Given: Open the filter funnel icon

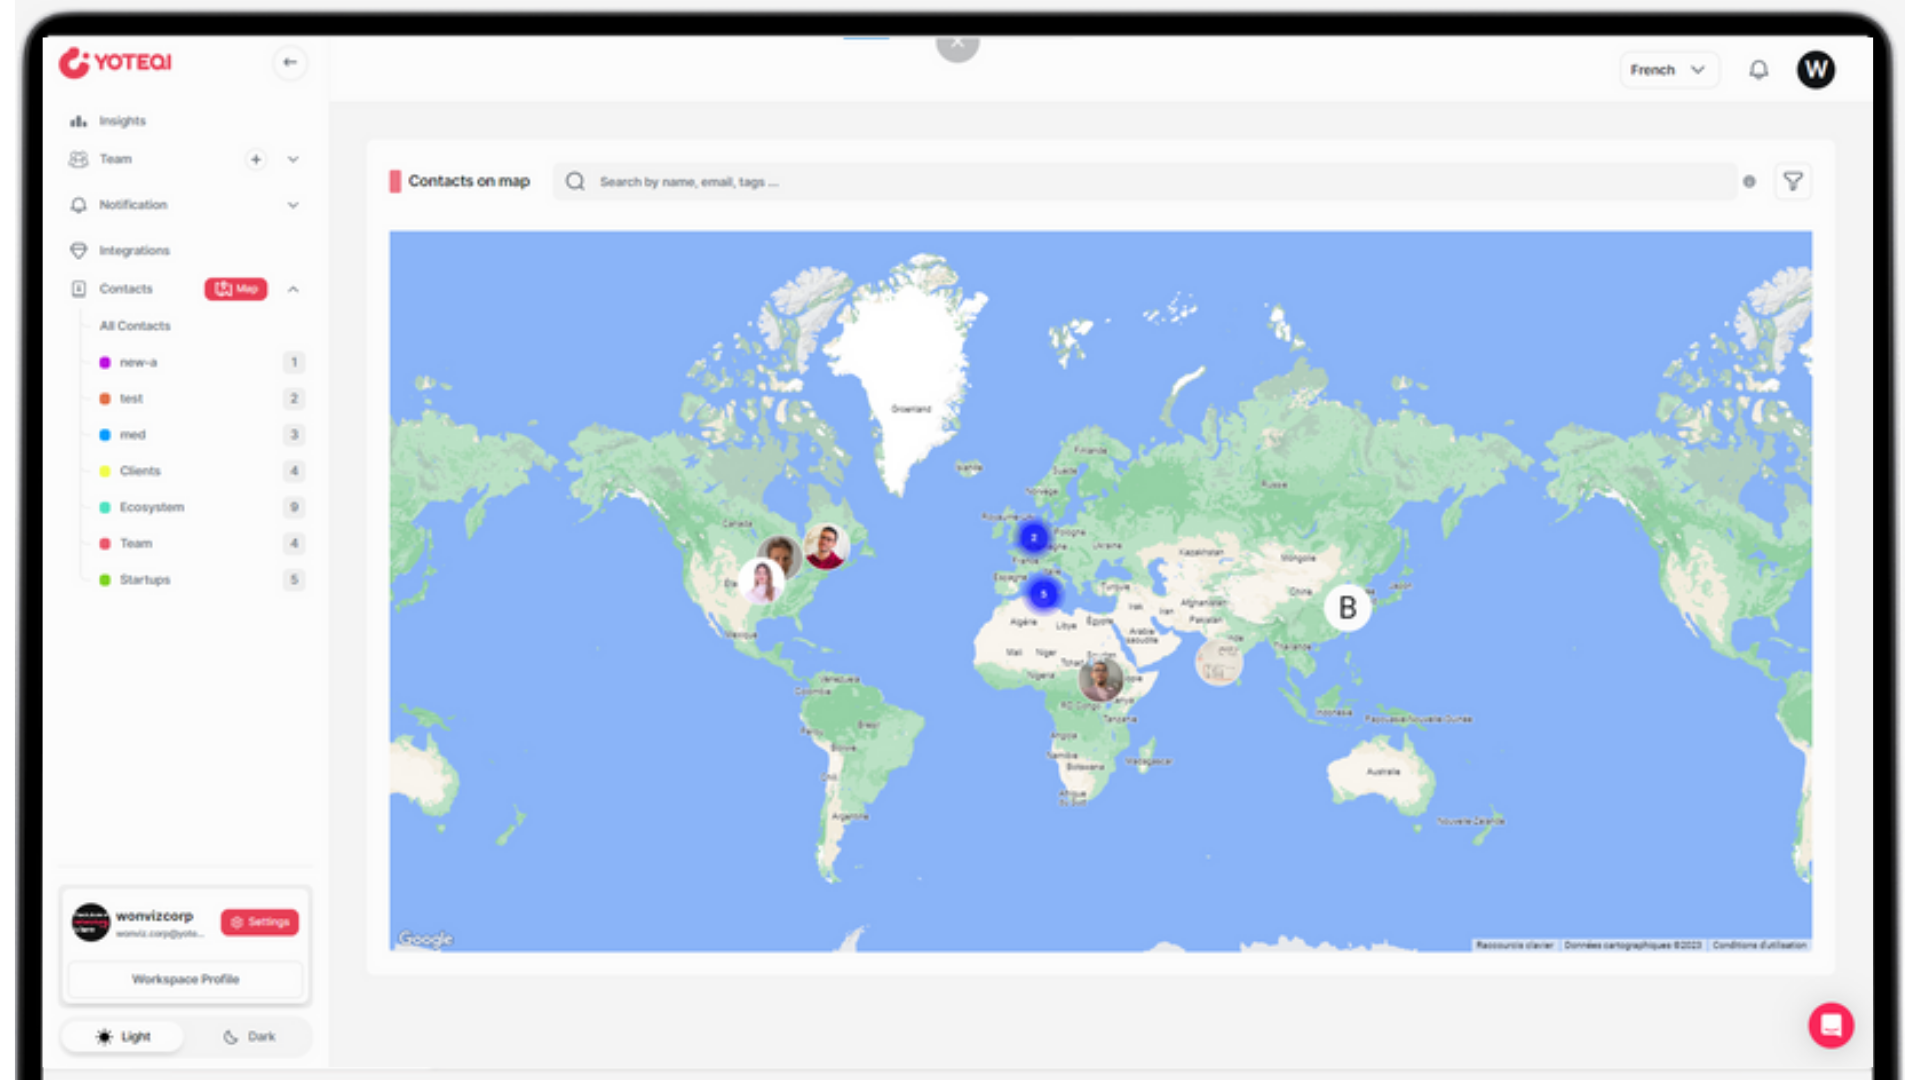Looking at the screenshot, I should pos(1793,182).
